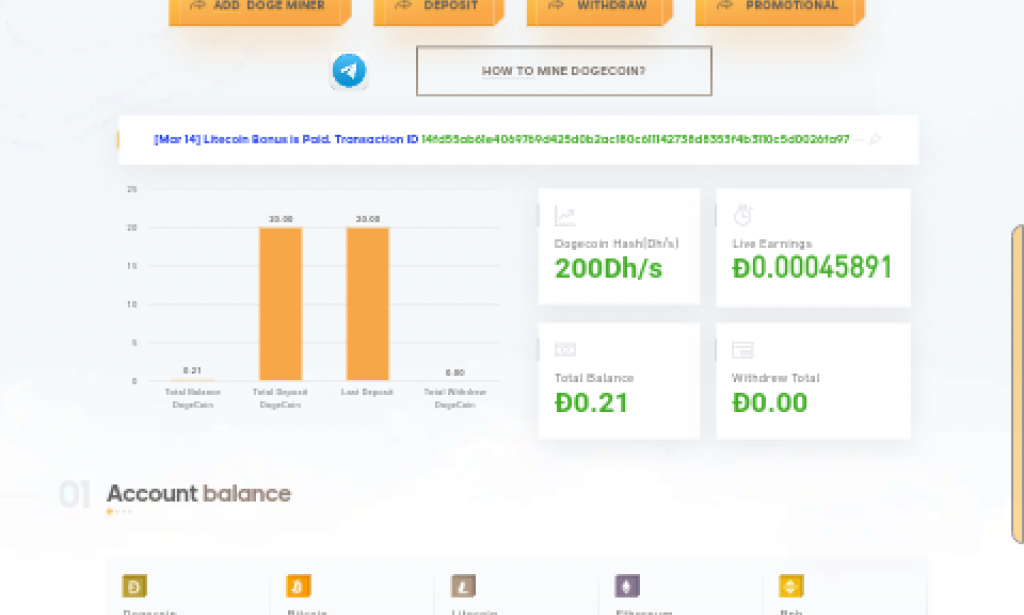Select the Bnb currency icon

tap(789, 586)
